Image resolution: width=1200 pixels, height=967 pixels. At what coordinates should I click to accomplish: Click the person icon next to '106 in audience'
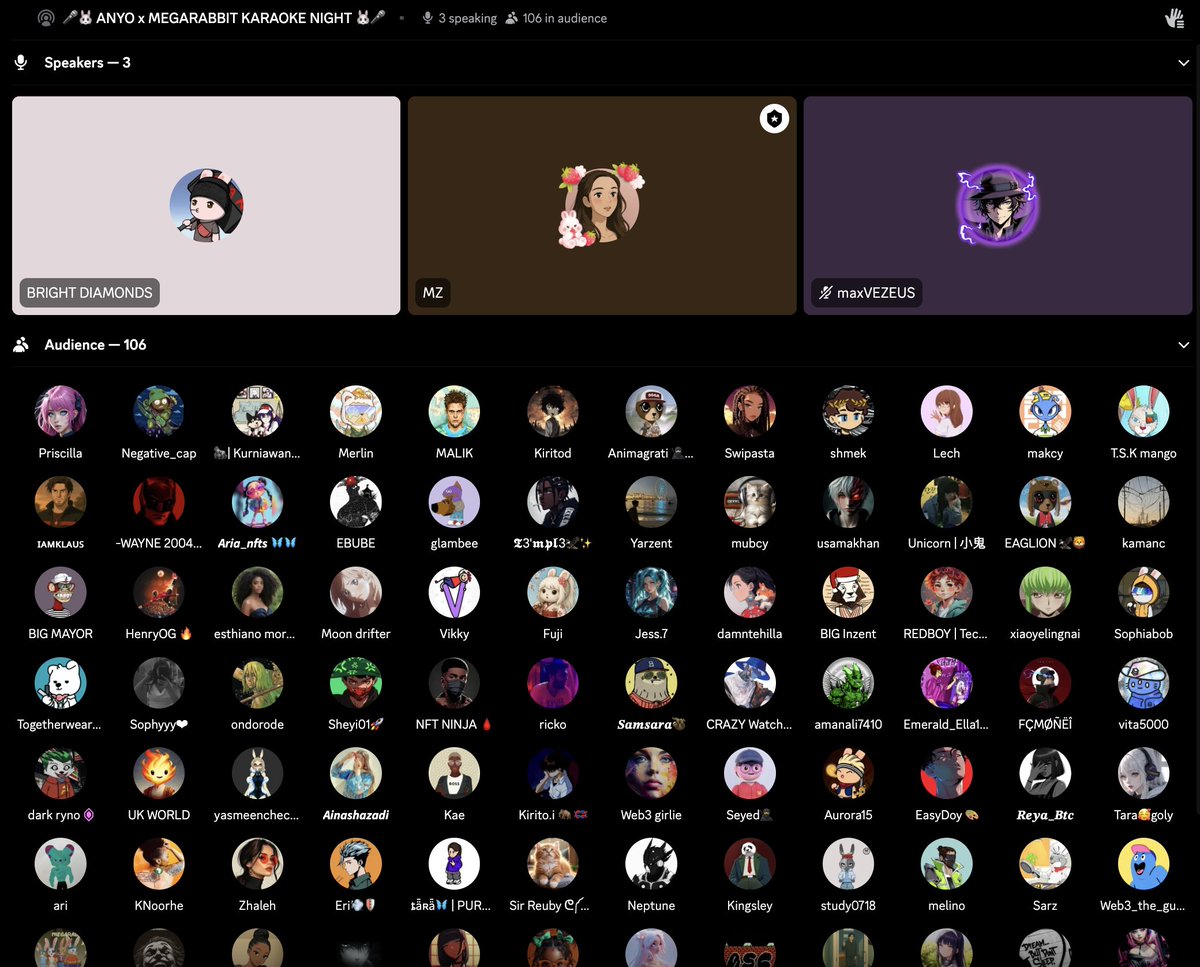[x=513, y=18]
